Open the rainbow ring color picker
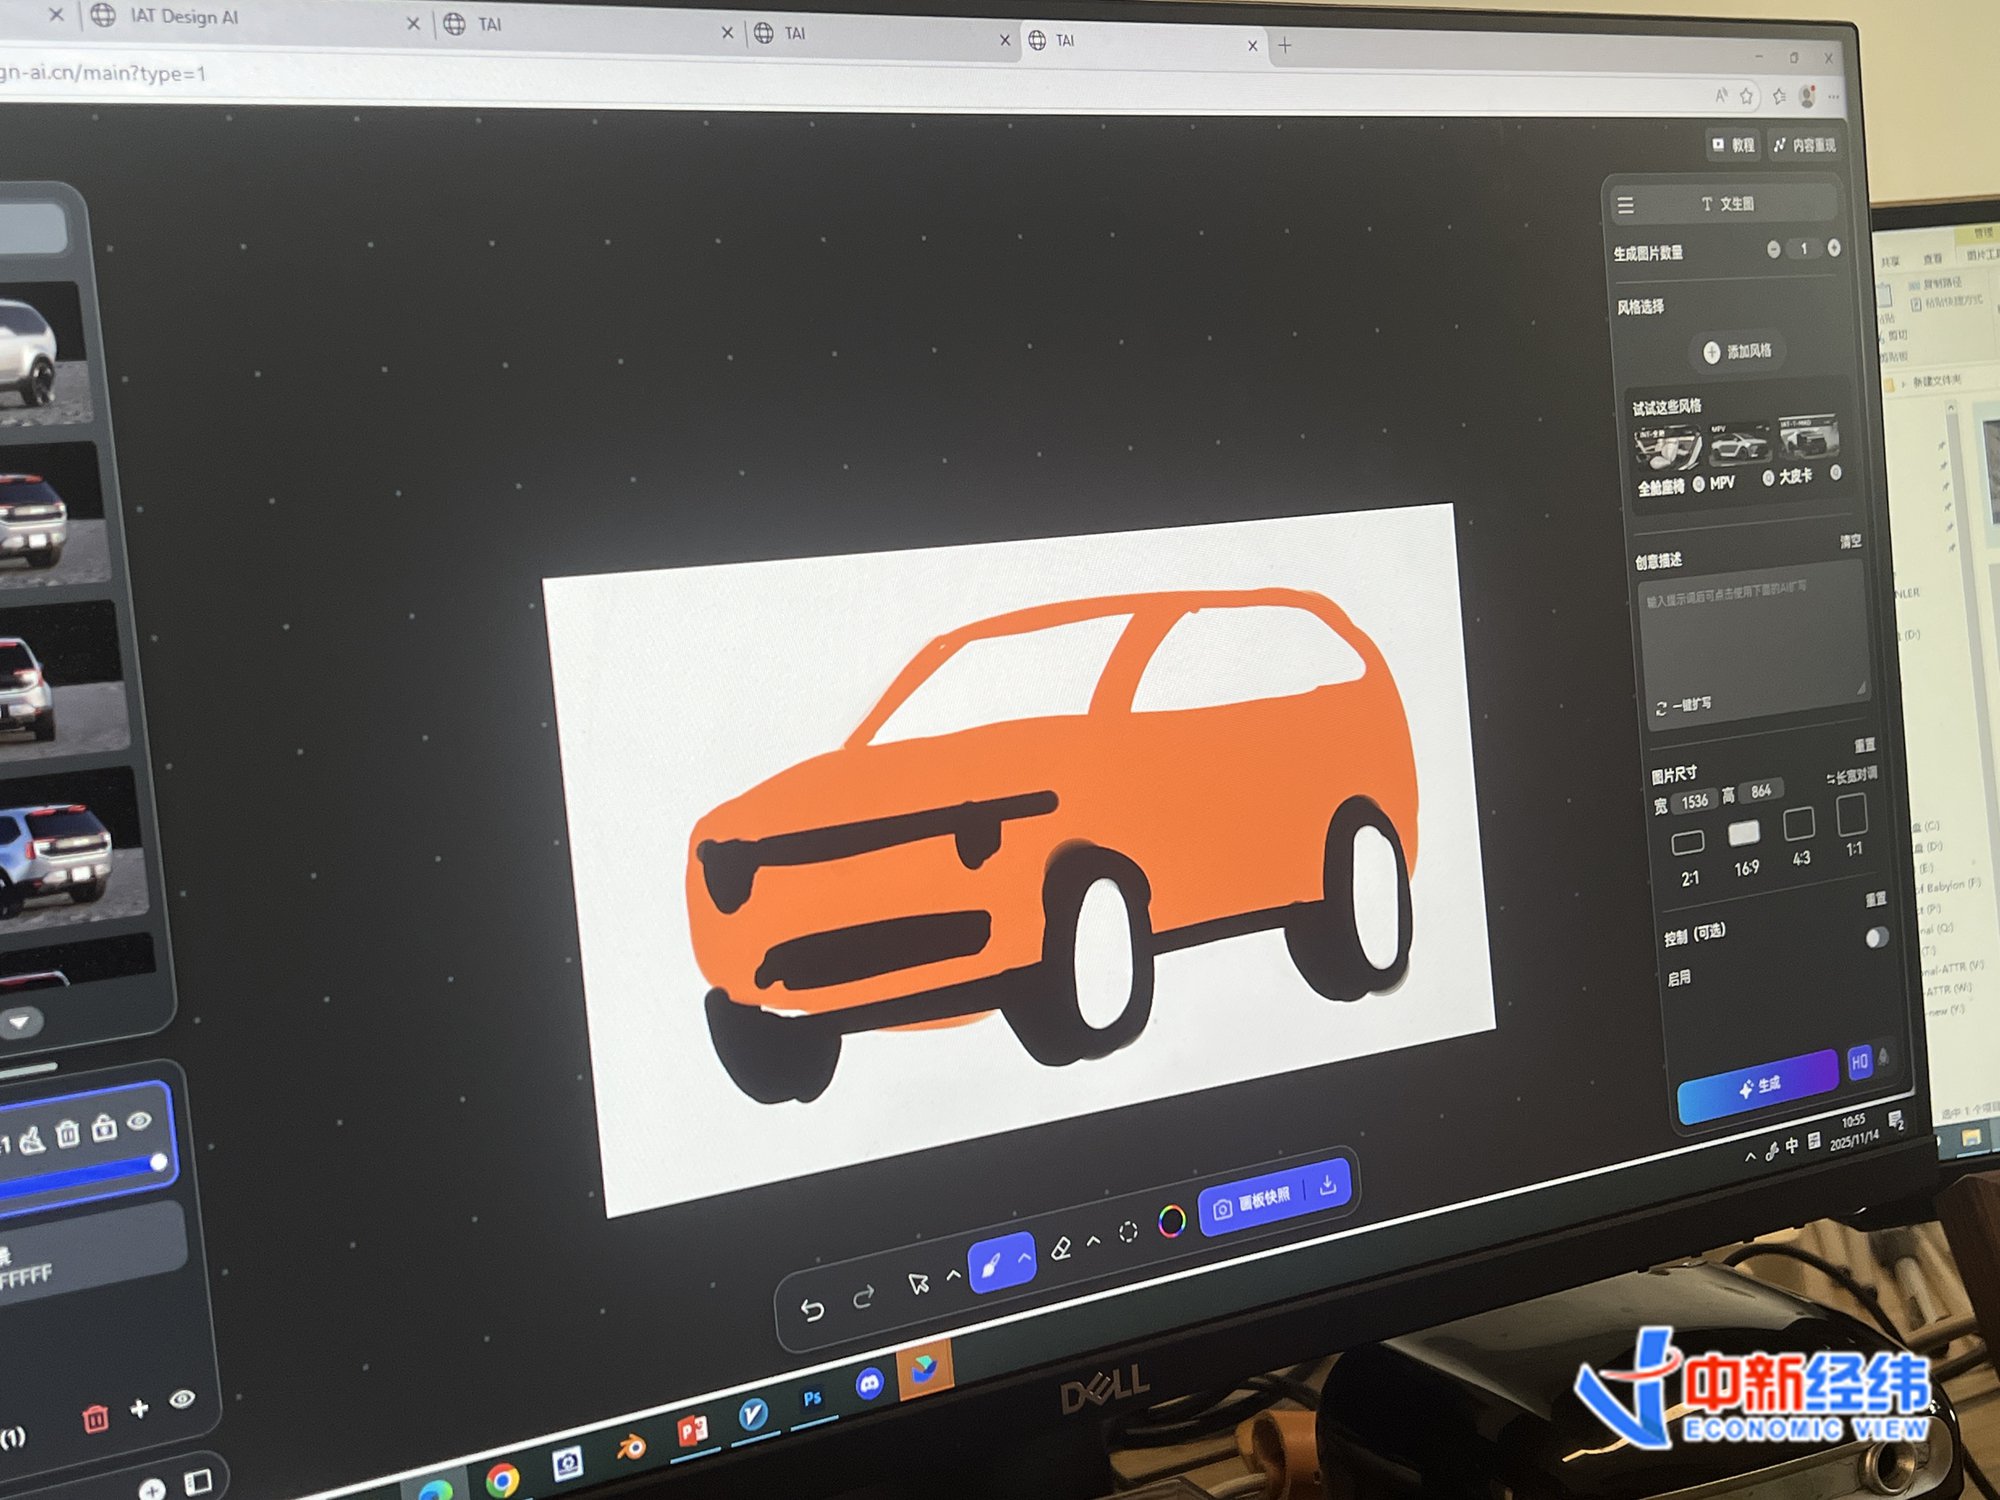 [x=1172, y=1220]
